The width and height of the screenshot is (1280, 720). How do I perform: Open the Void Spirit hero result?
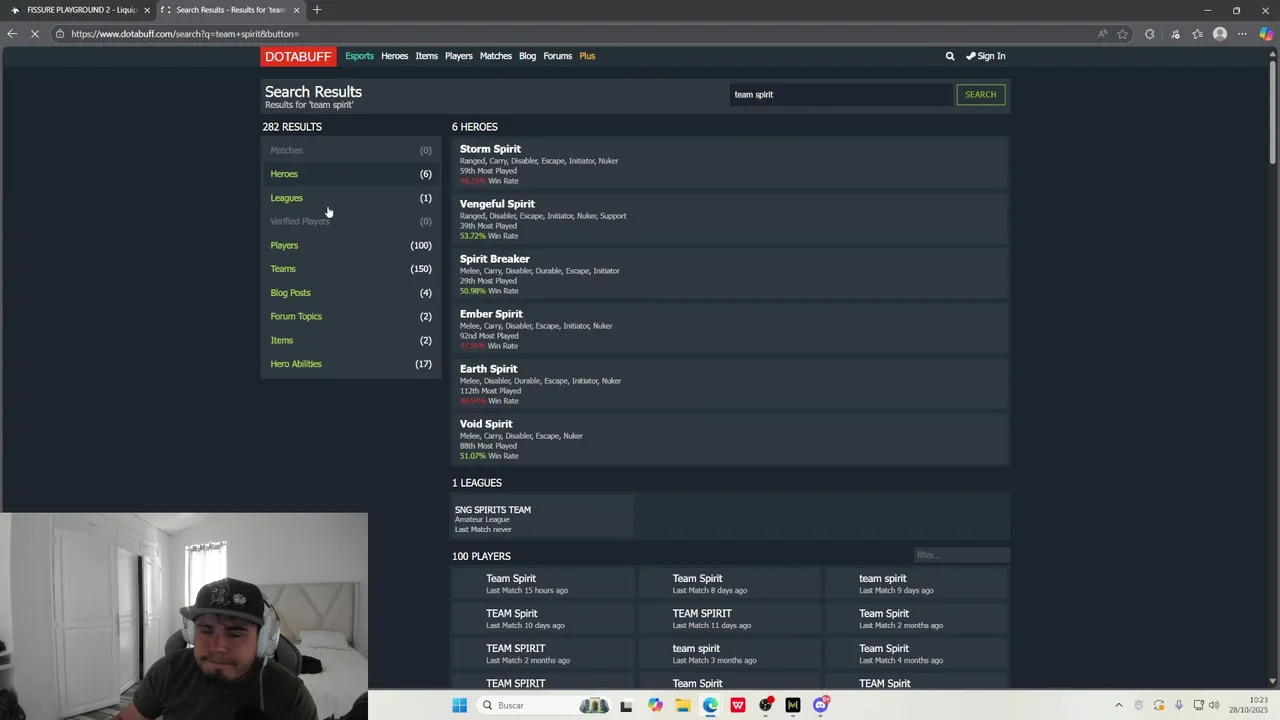(x=486, y=424)
